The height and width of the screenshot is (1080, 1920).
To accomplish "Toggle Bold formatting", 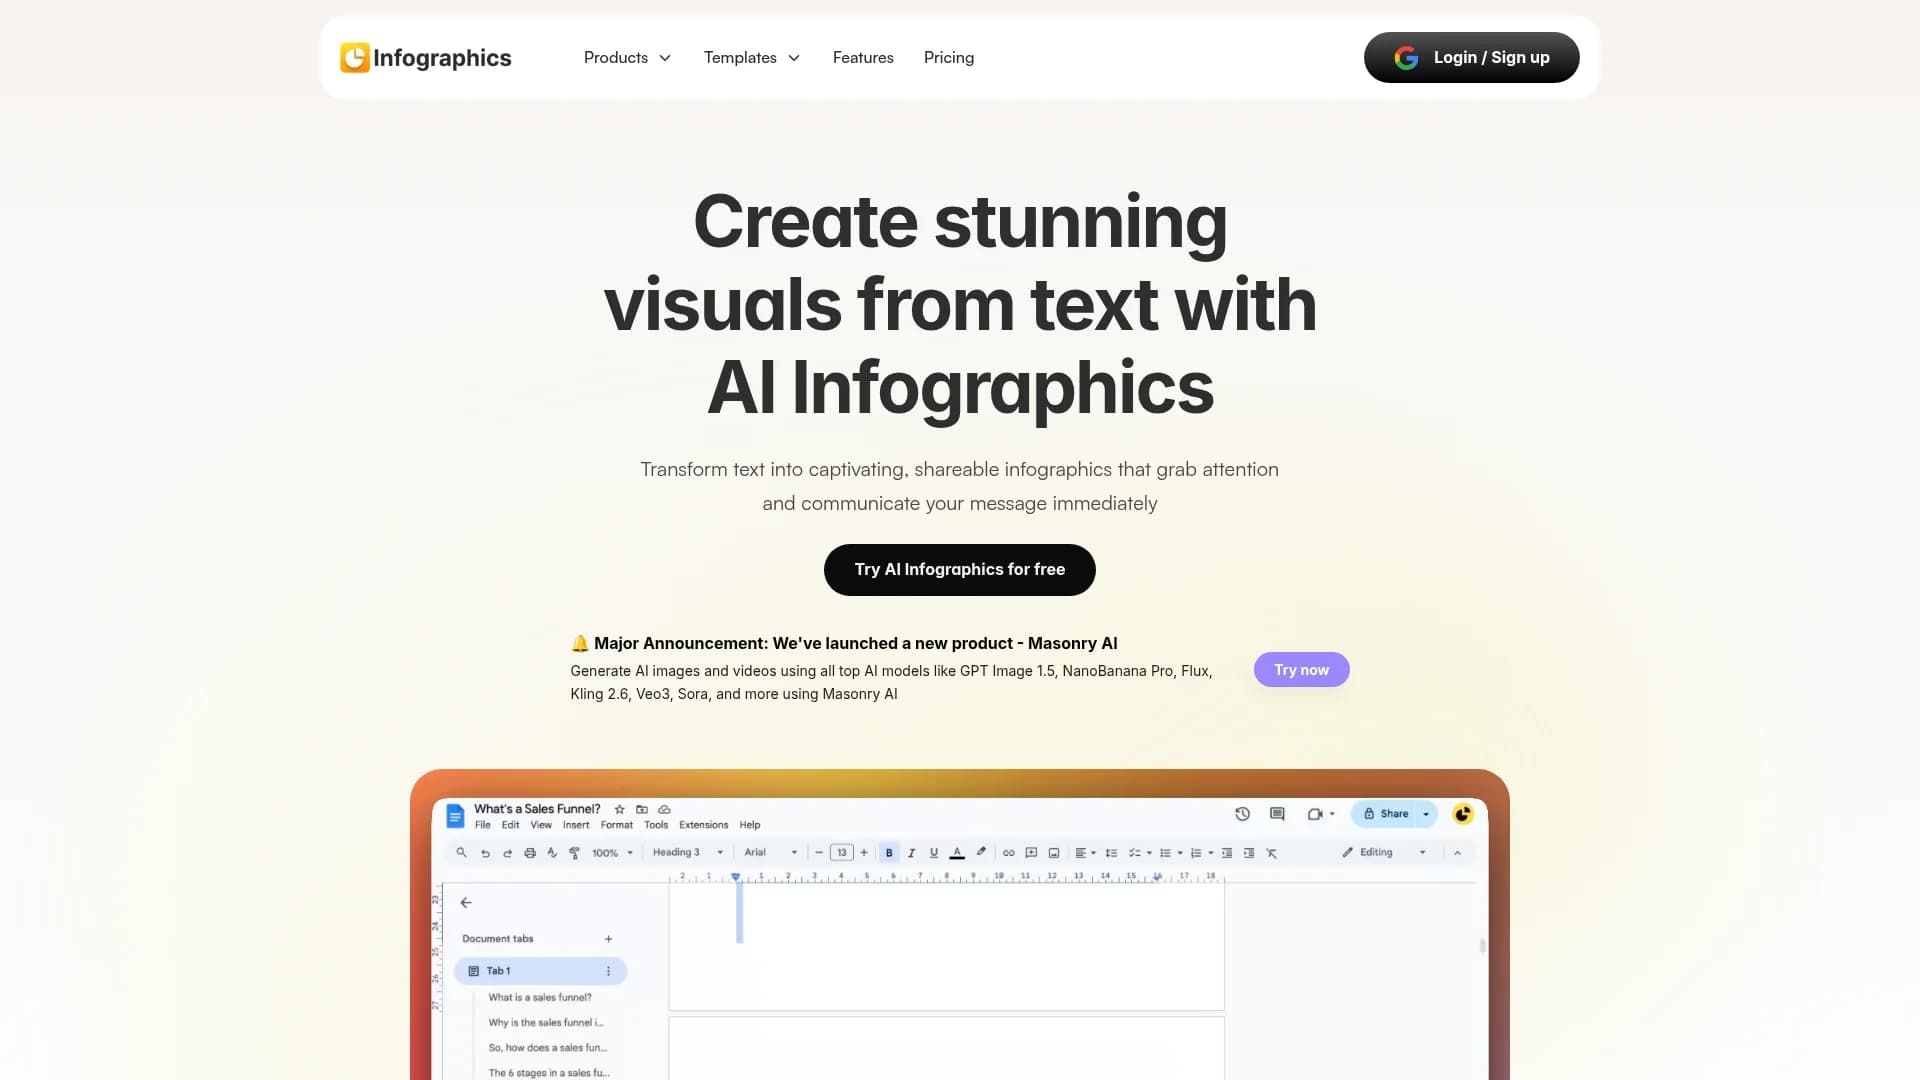I will (889, 853).
